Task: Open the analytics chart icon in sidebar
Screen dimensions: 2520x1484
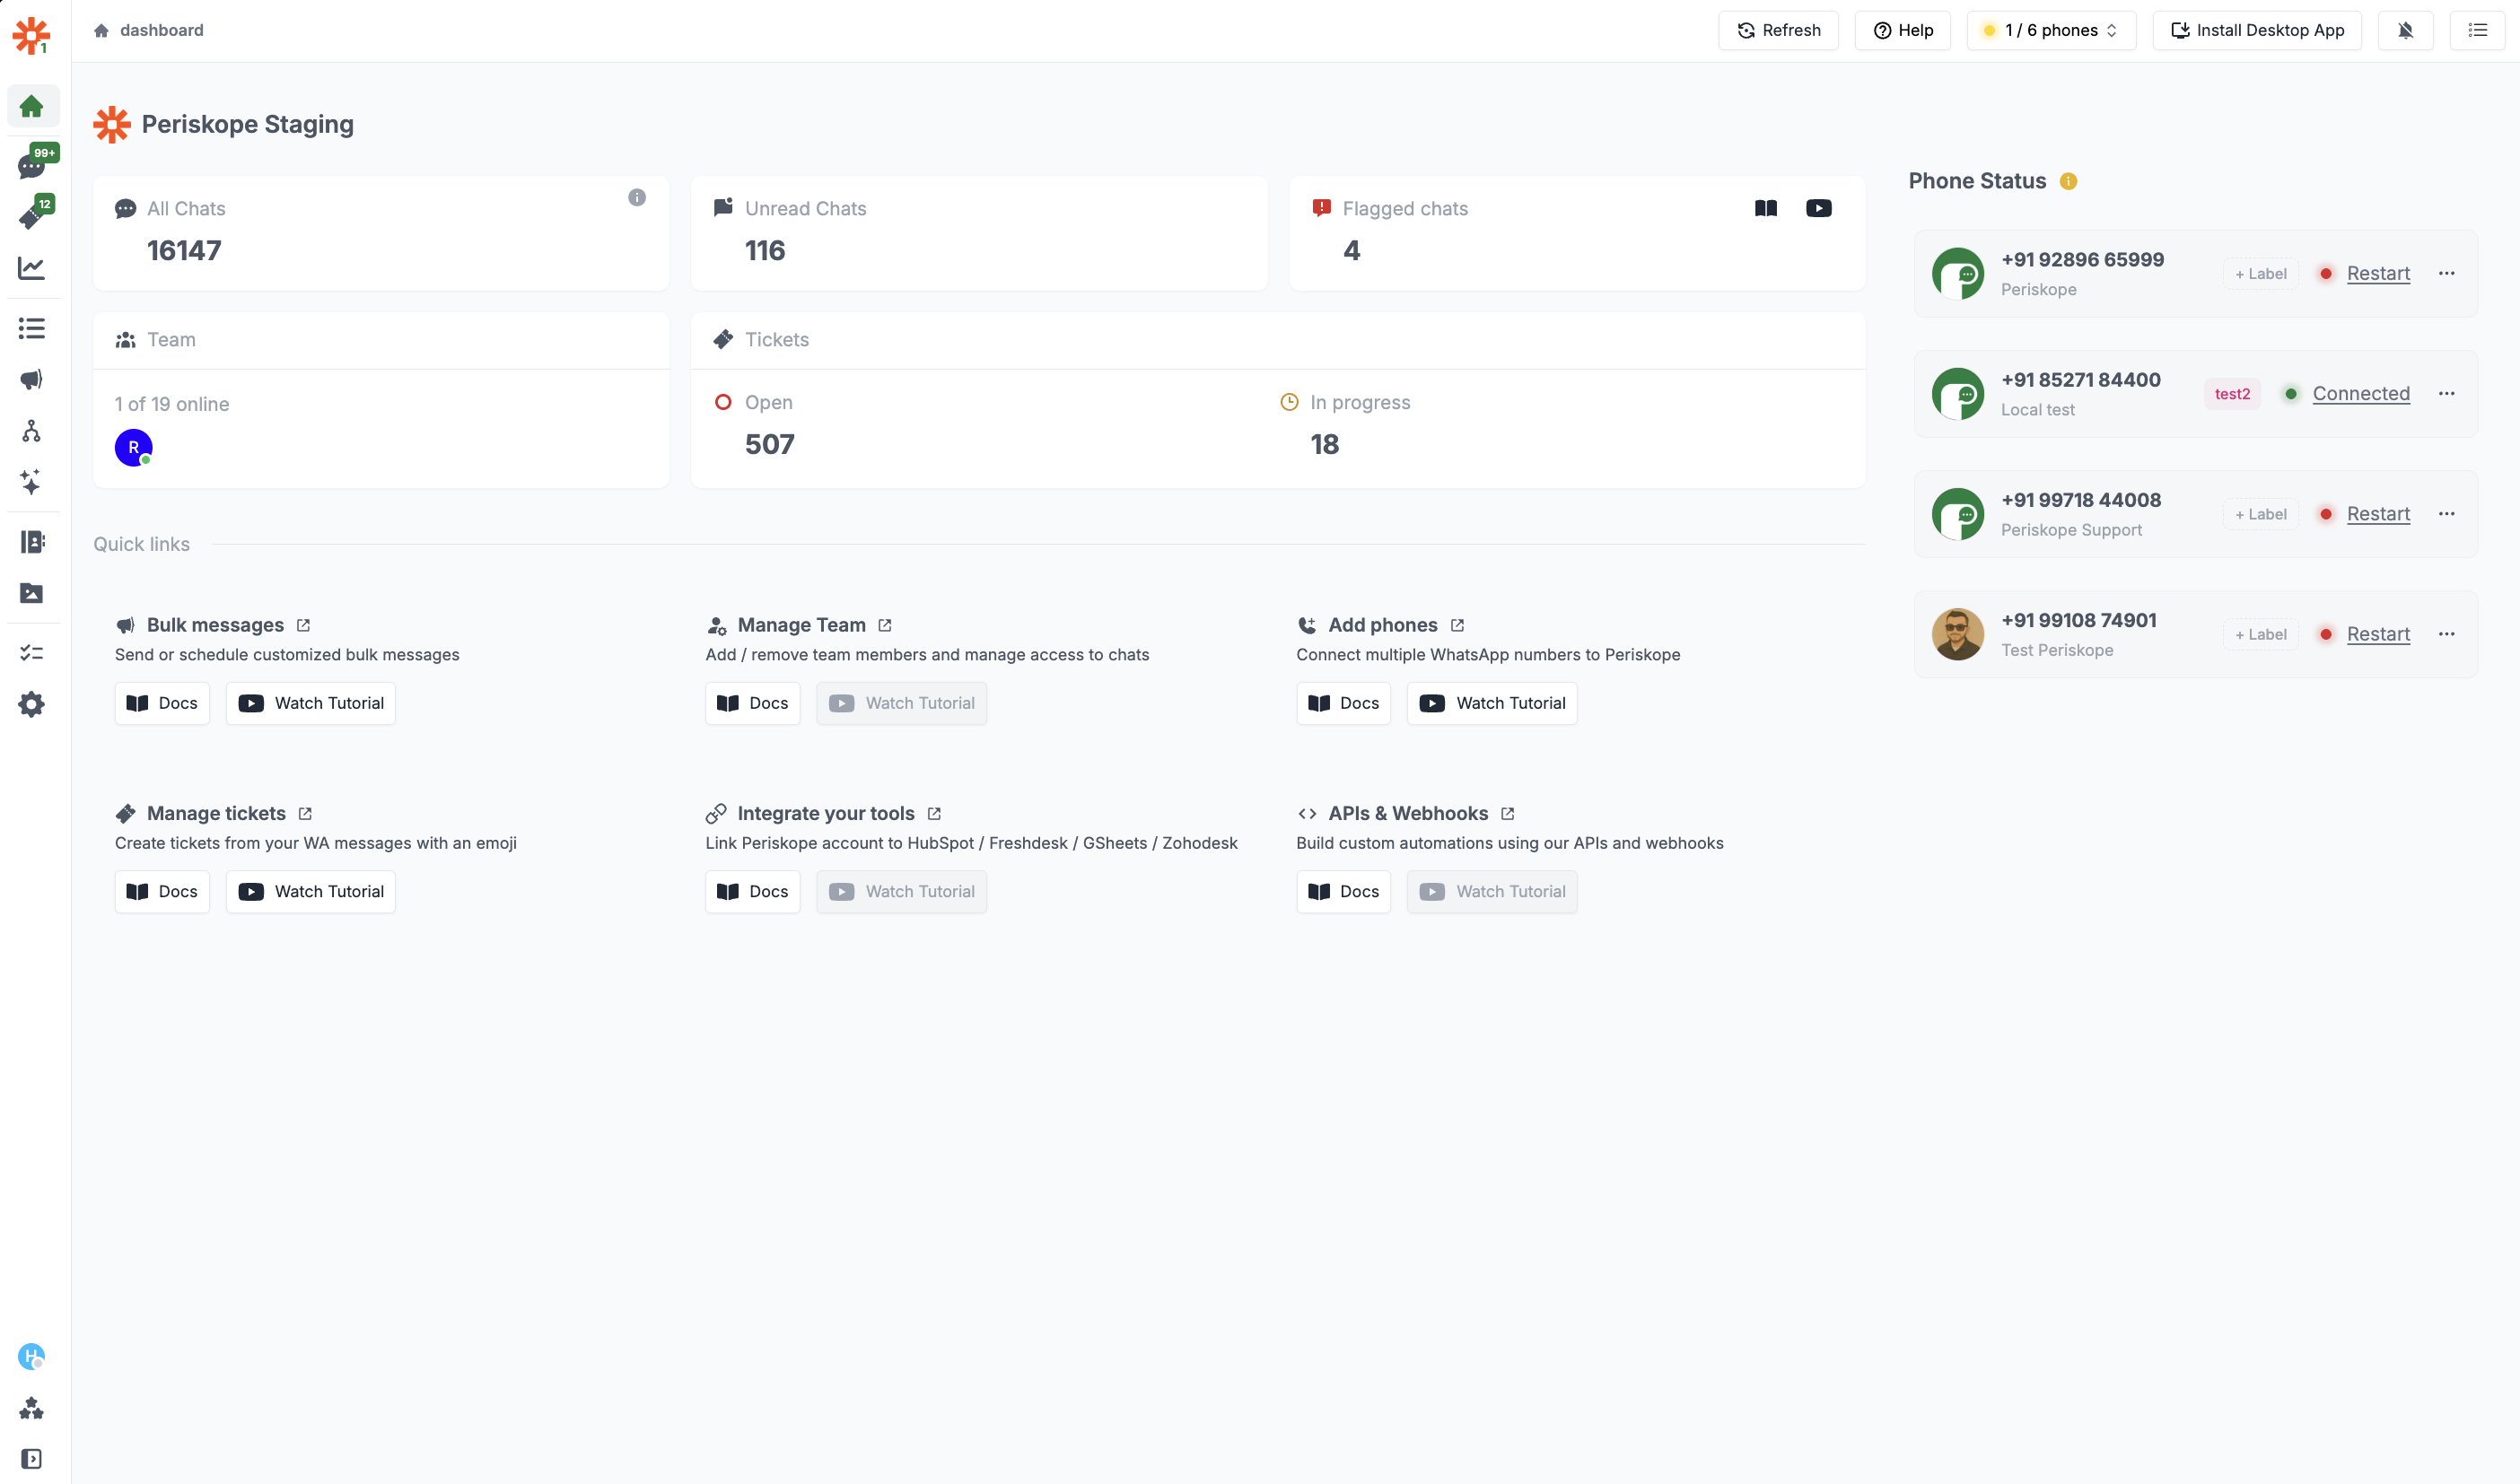Action: (x=31, y=267)
